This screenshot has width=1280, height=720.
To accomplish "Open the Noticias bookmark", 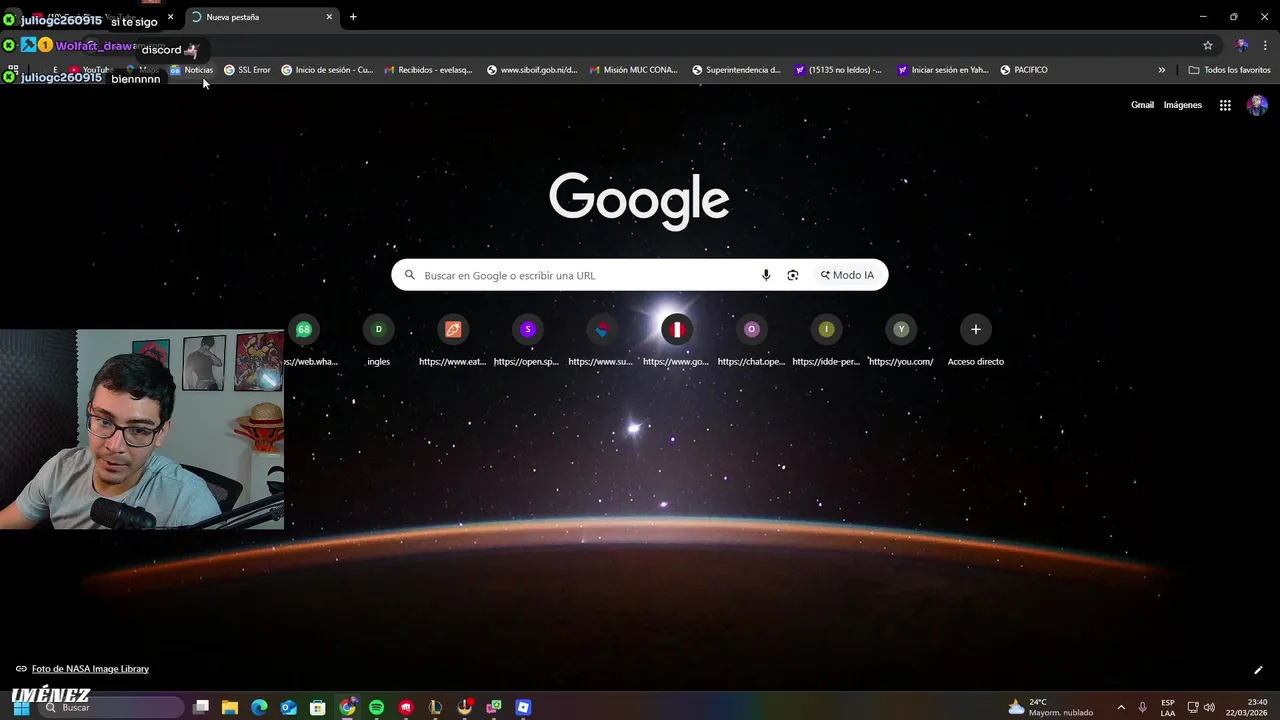I will (192, 70).
